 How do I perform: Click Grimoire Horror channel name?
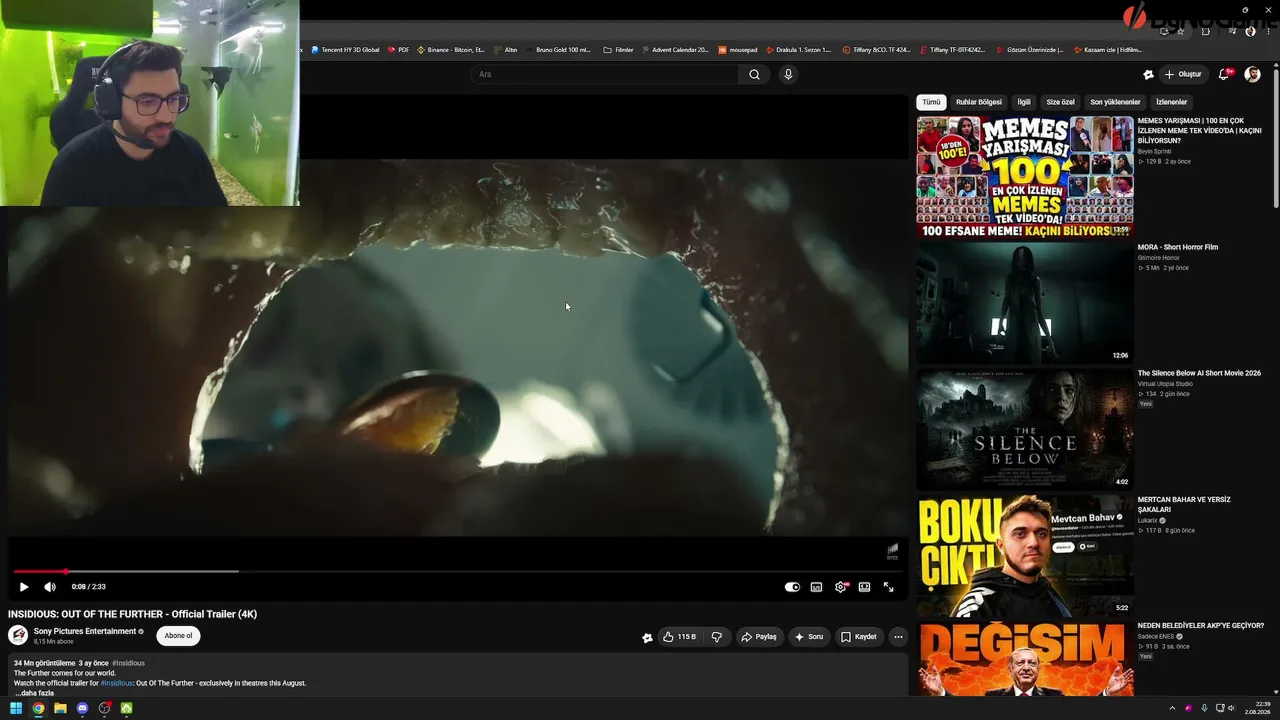coord(1159,258)
